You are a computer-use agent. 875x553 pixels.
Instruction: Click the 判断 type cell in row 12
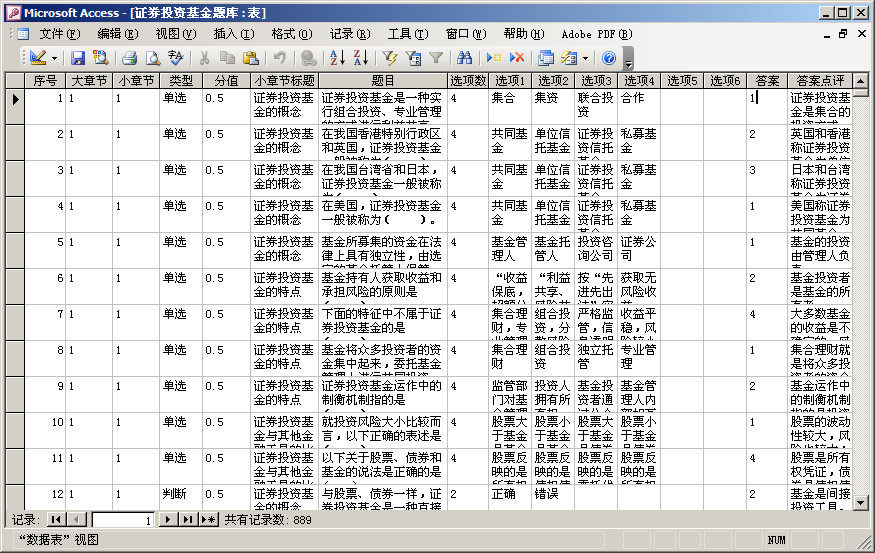pos(181,497)
